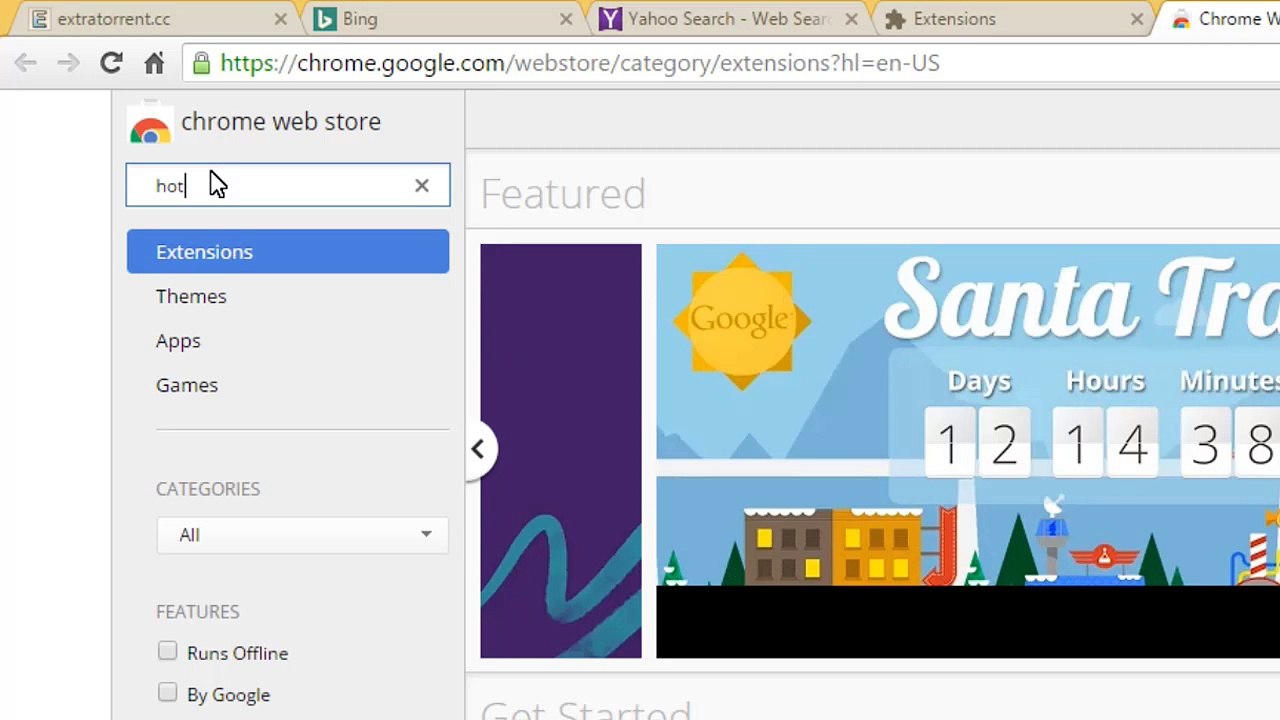Click the chrome web store title
The height and width of the screenshot is (720, 1280).
(281, 122)
